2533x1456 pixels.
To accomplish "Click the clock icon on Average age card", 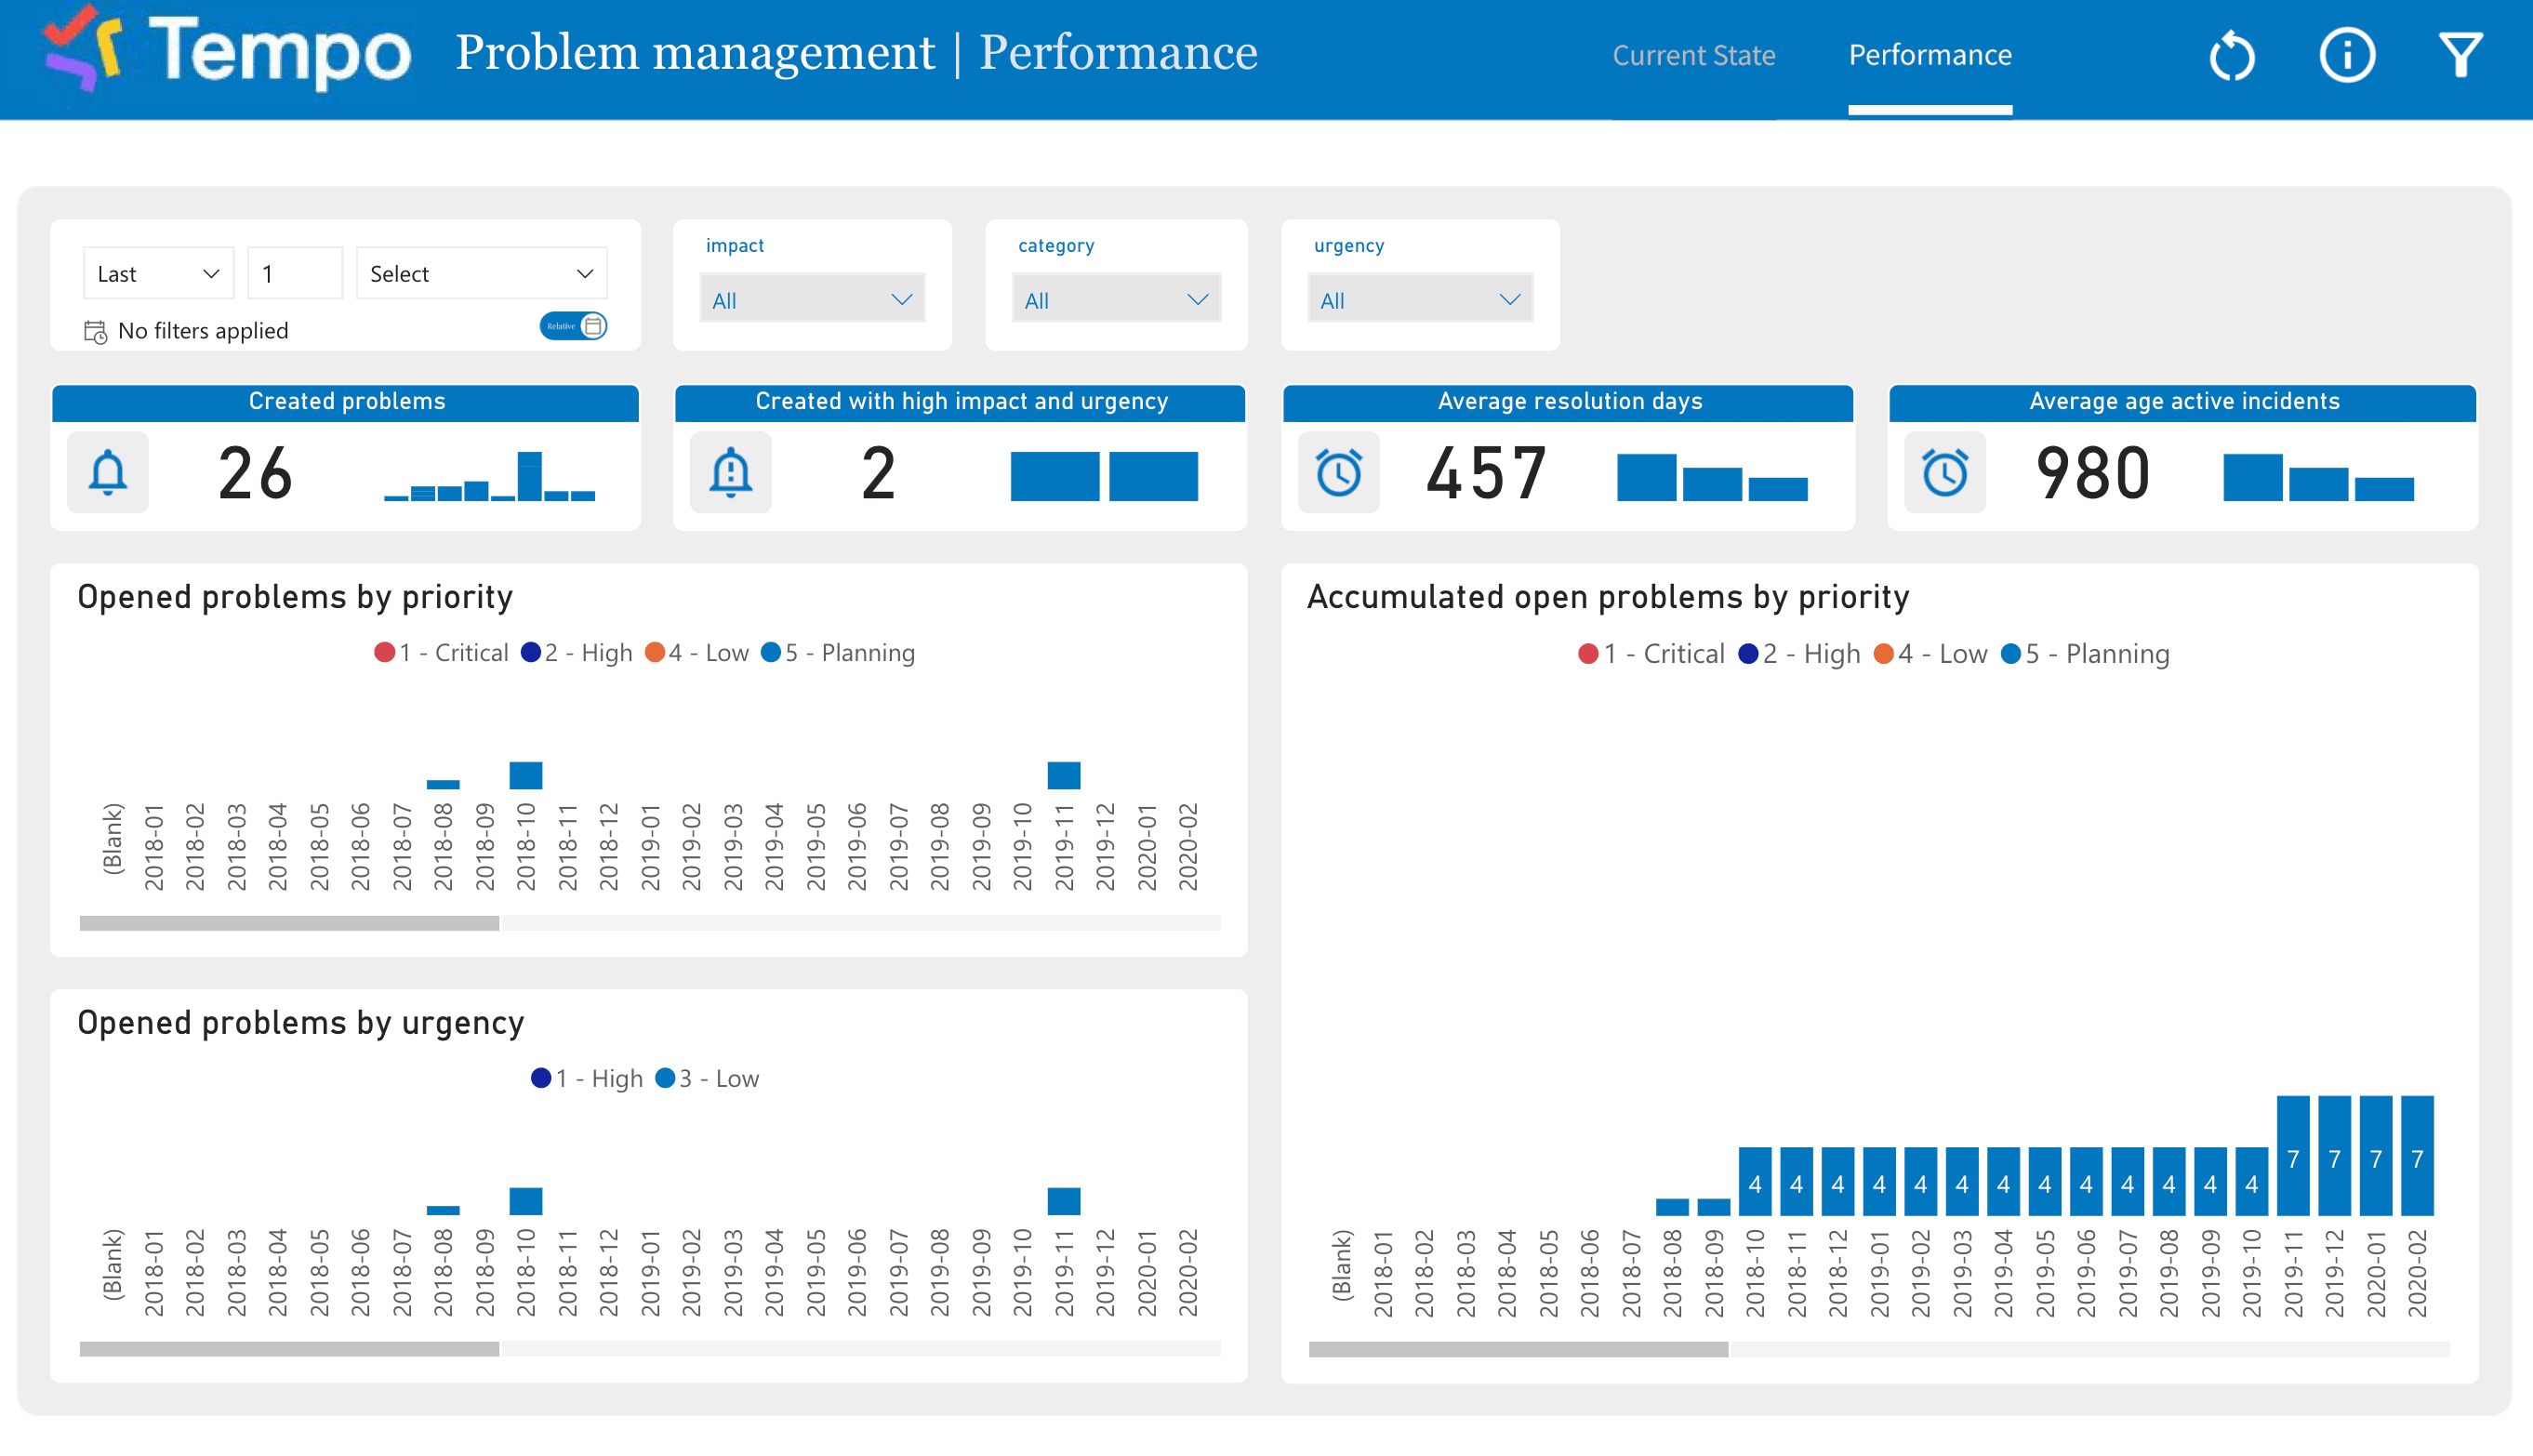I will [1943, 472].
